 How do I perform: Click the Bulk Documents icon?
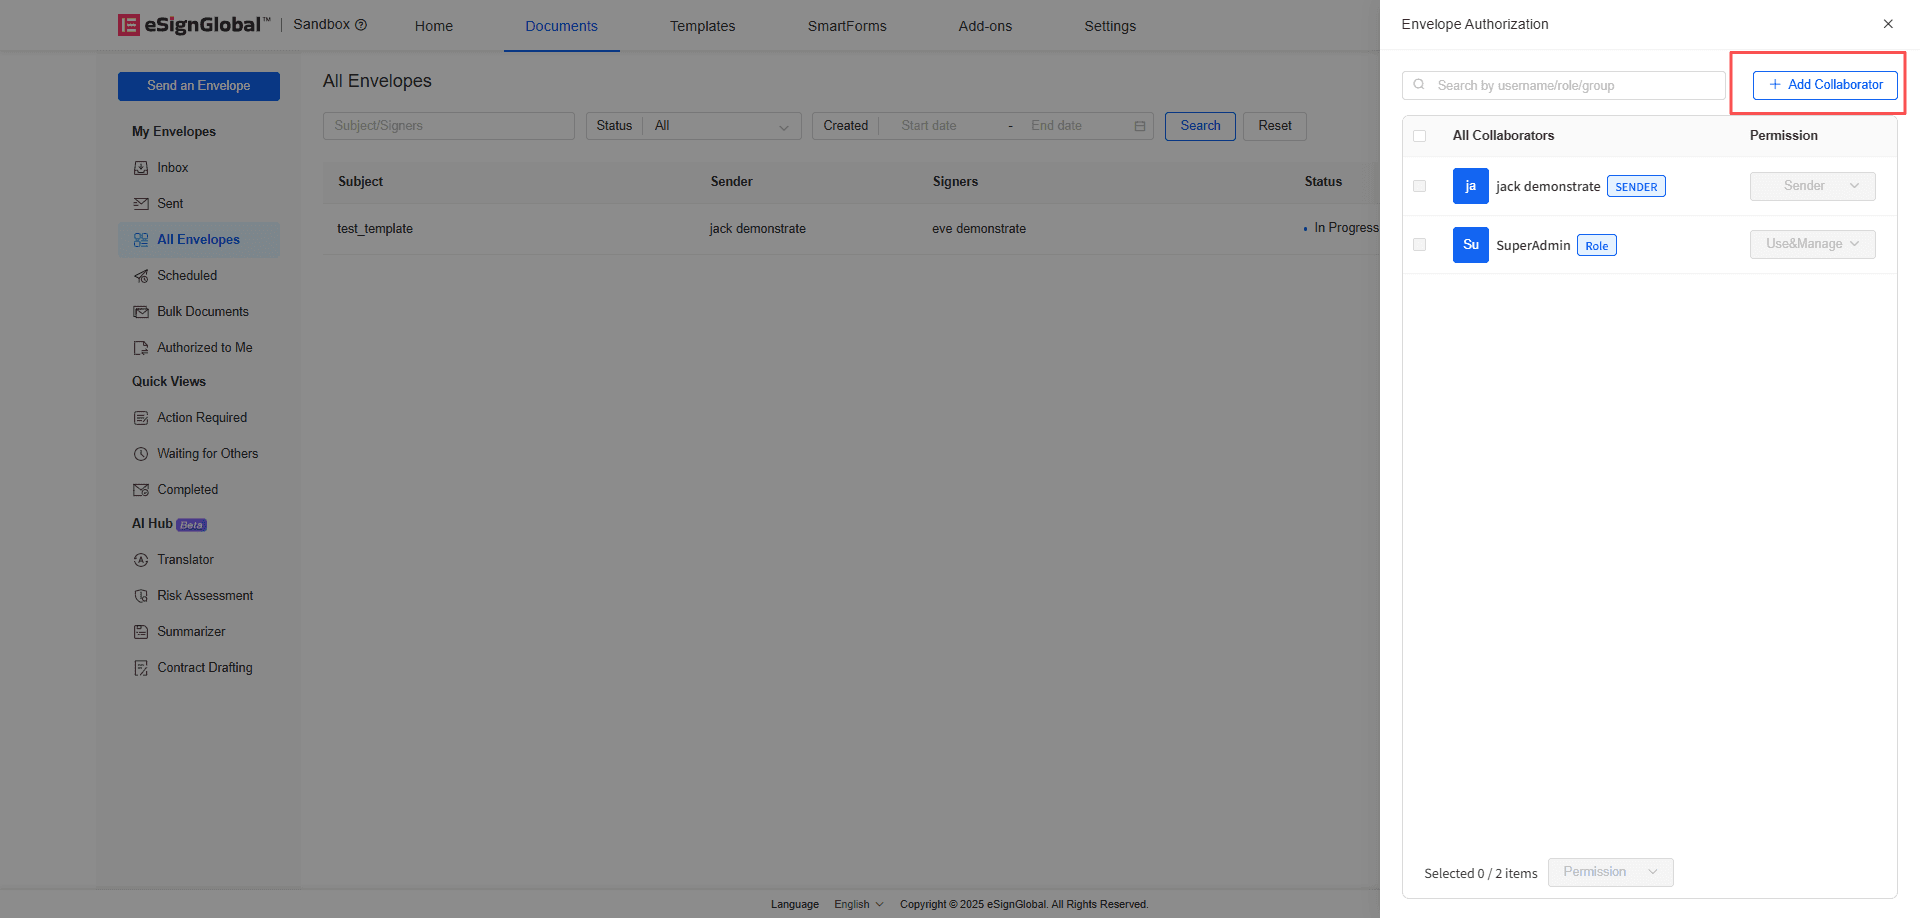pyautogui.click(x=141, y=312)
